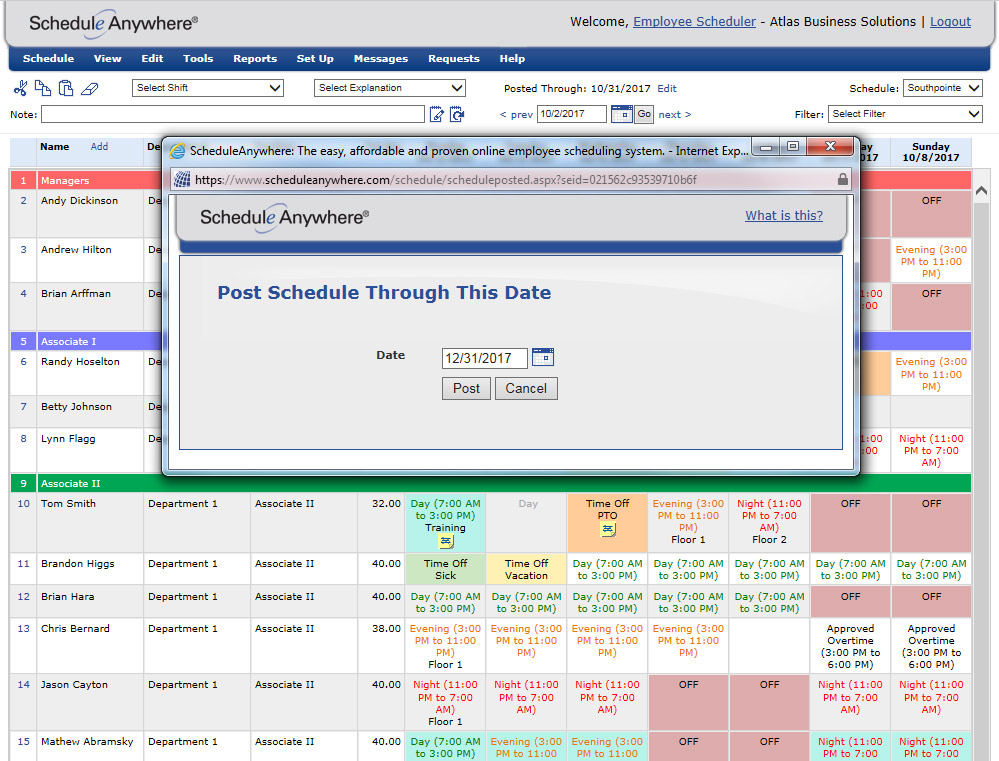Click the Go button
999x761 pixels.
(x=644, y=114)
